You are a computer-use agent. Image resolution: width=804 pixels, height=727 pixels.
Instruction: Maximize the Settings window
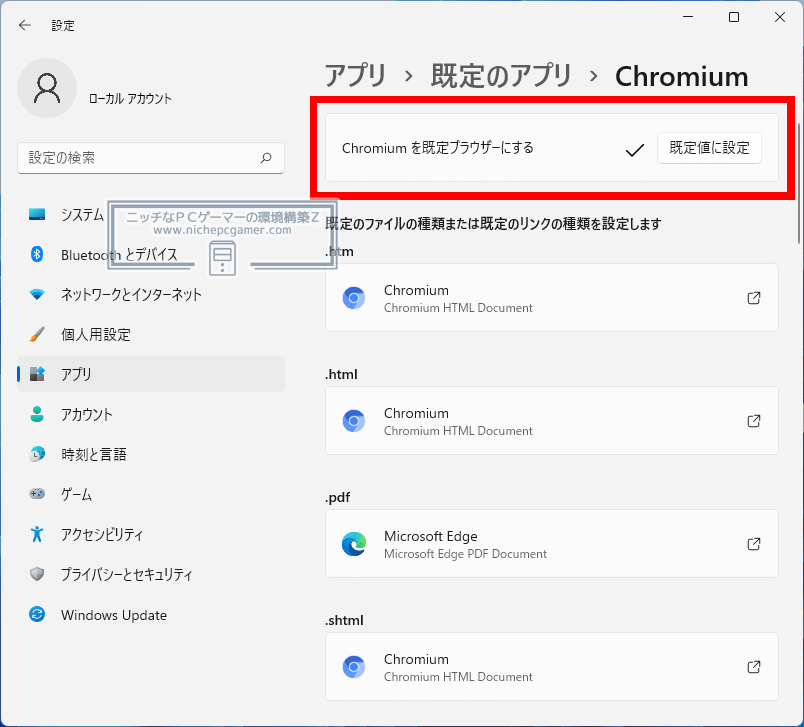[x=734, y=17]
